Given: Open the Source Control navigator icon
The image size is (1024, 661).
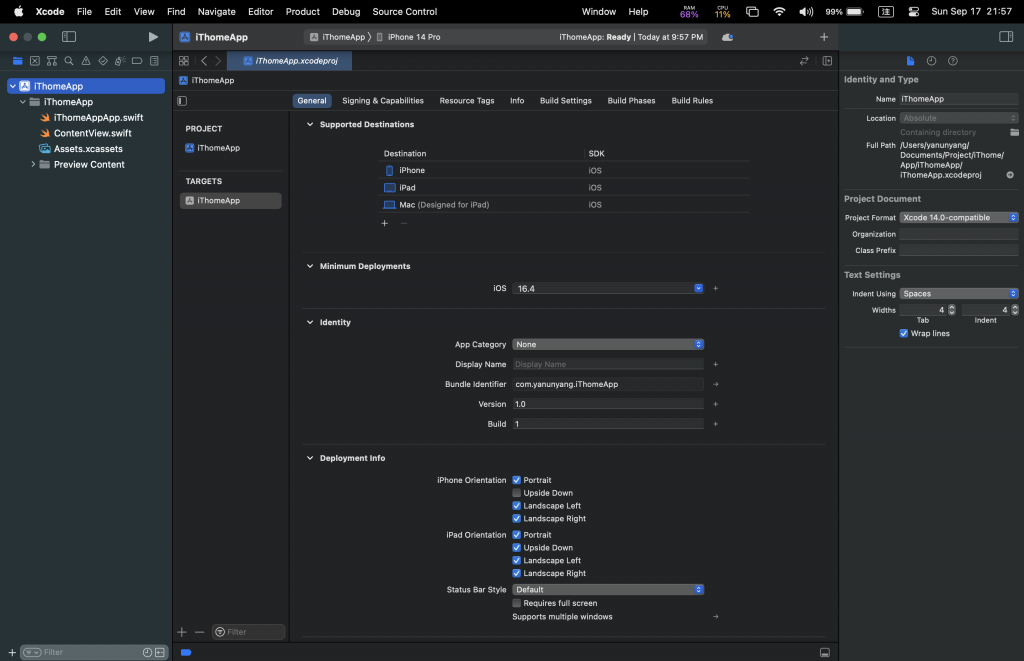Looking at the screenshot, I should (x=35, y=61).
